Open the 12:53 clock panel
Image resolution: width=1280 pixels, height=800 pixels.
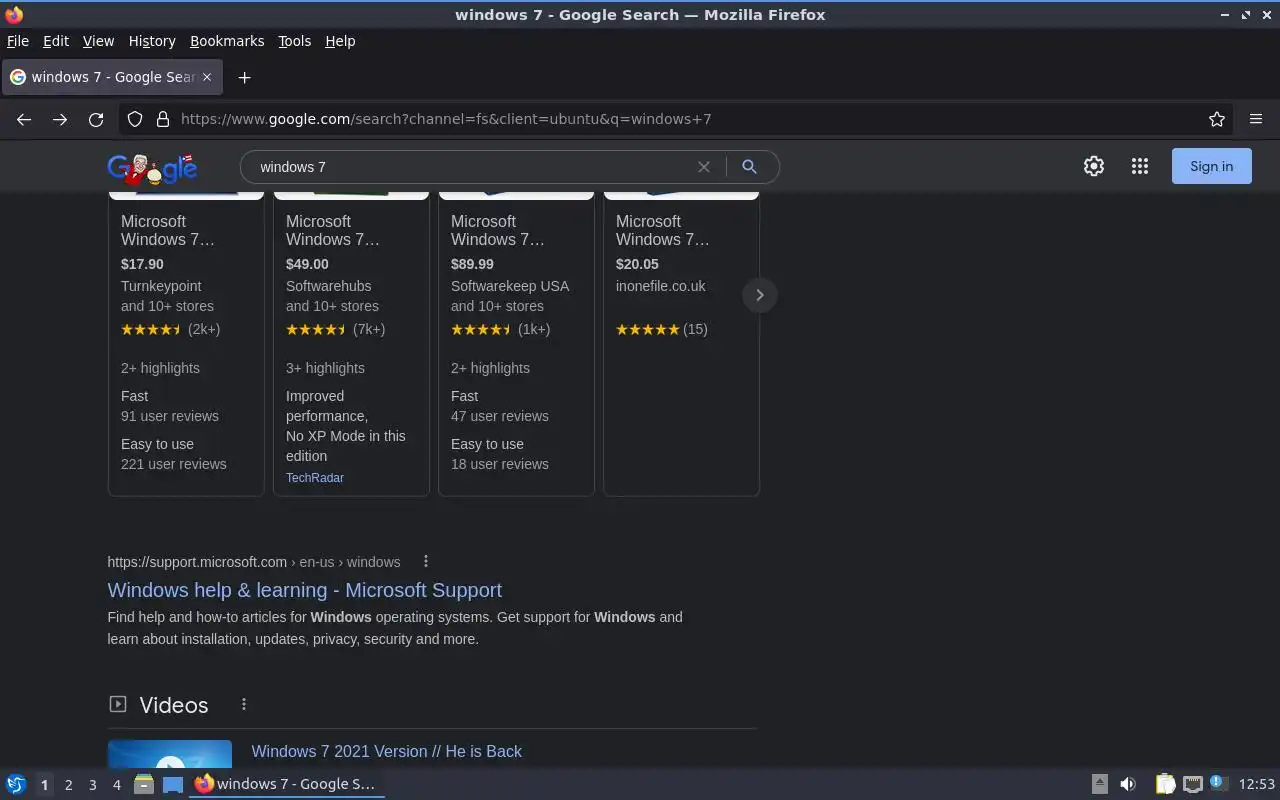pyautogui.click(x=1257, y=784)
